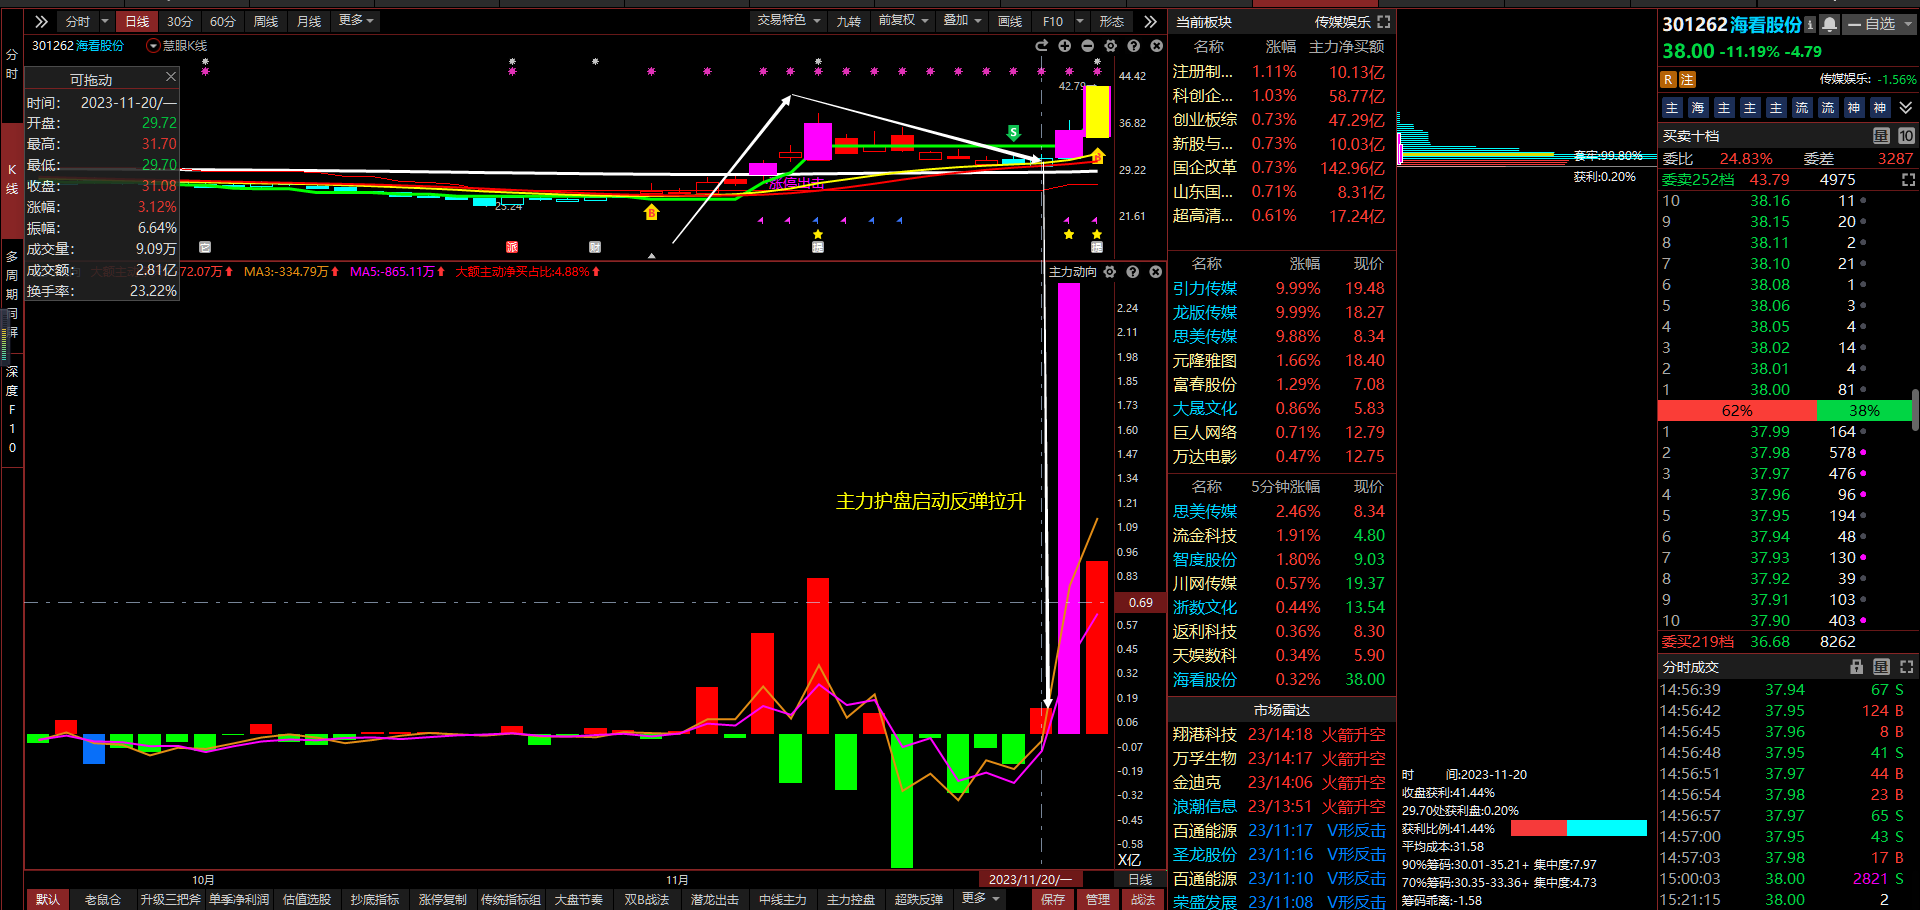
Task: Click the stock info 'i' icon
Action: coord(1810,24)
